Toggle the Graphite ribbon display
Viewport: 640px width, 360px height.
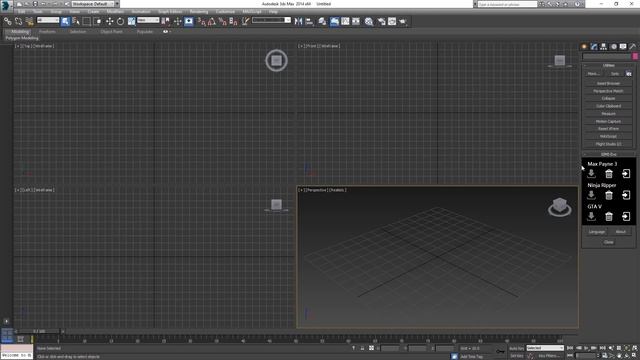click(x=334, y=21)
